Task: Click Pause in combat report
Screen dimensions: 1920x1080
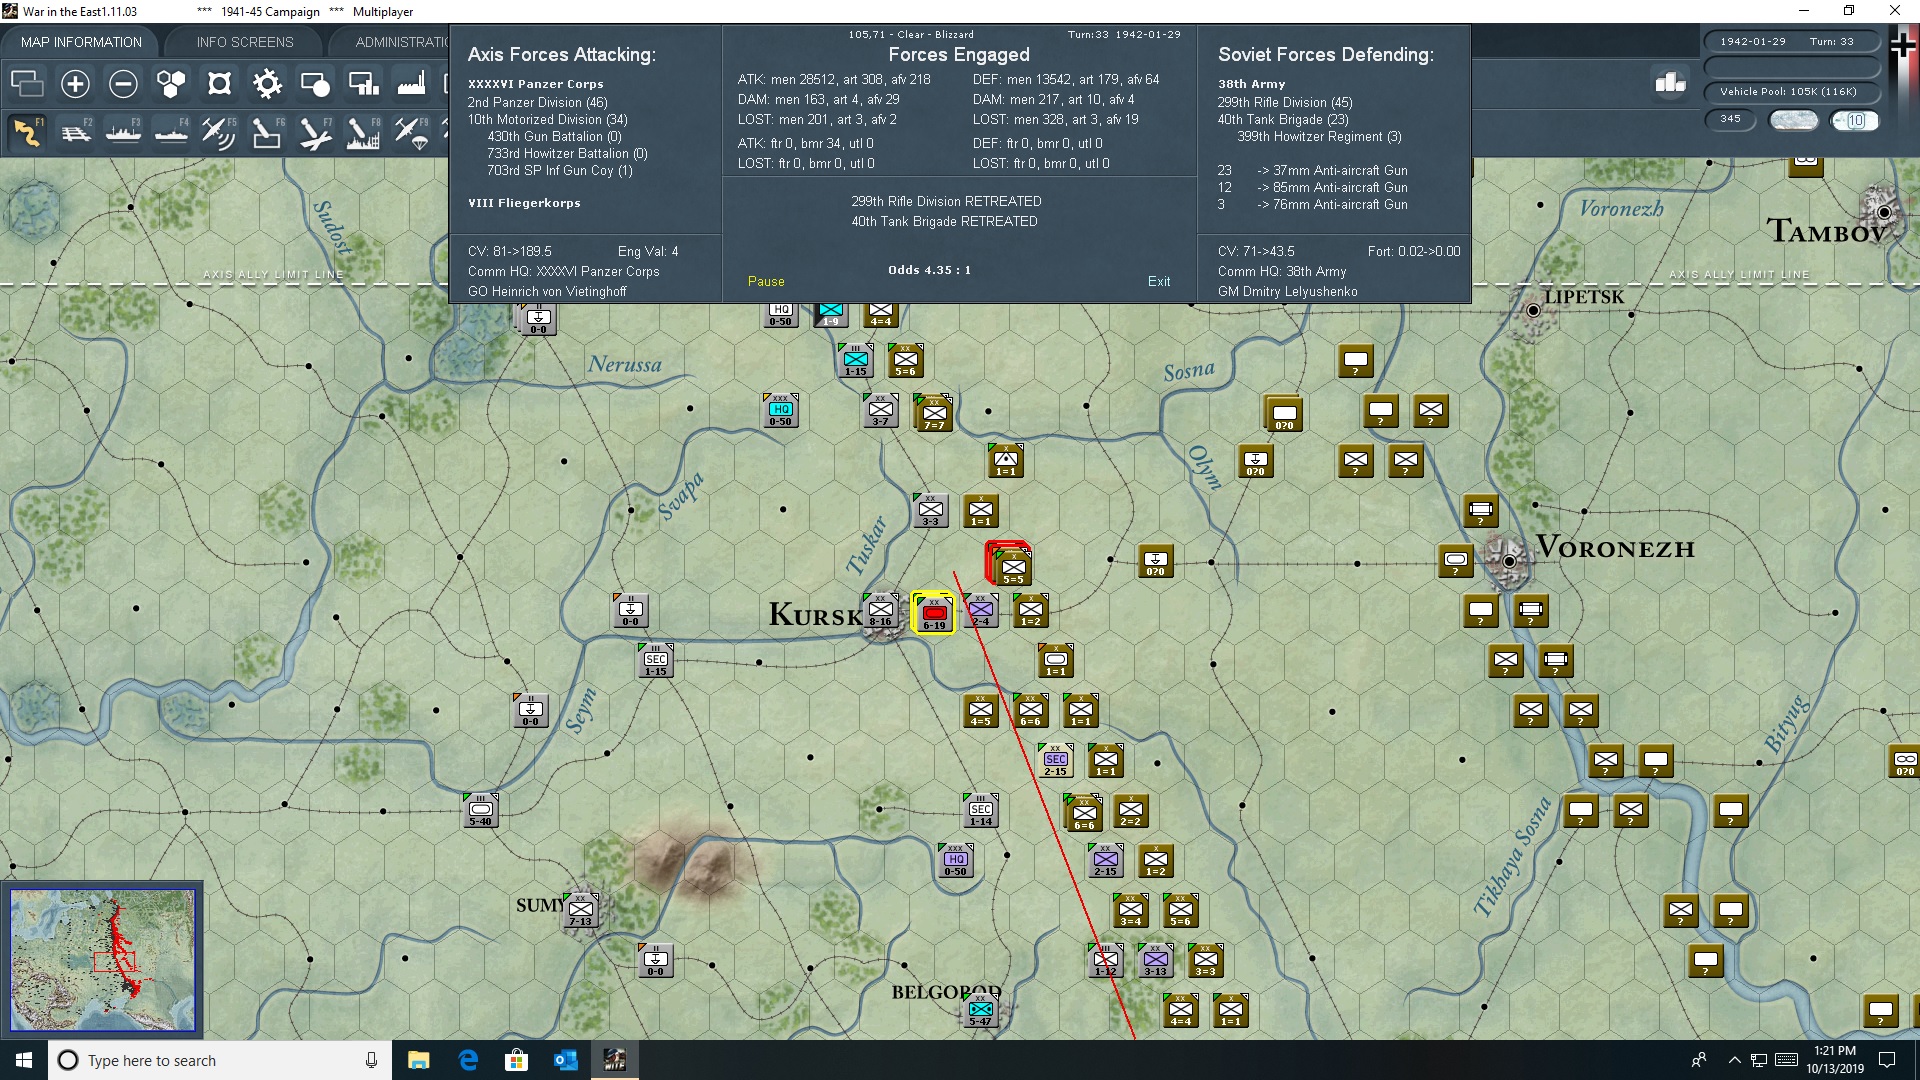Action: click(x=766, y=282)
